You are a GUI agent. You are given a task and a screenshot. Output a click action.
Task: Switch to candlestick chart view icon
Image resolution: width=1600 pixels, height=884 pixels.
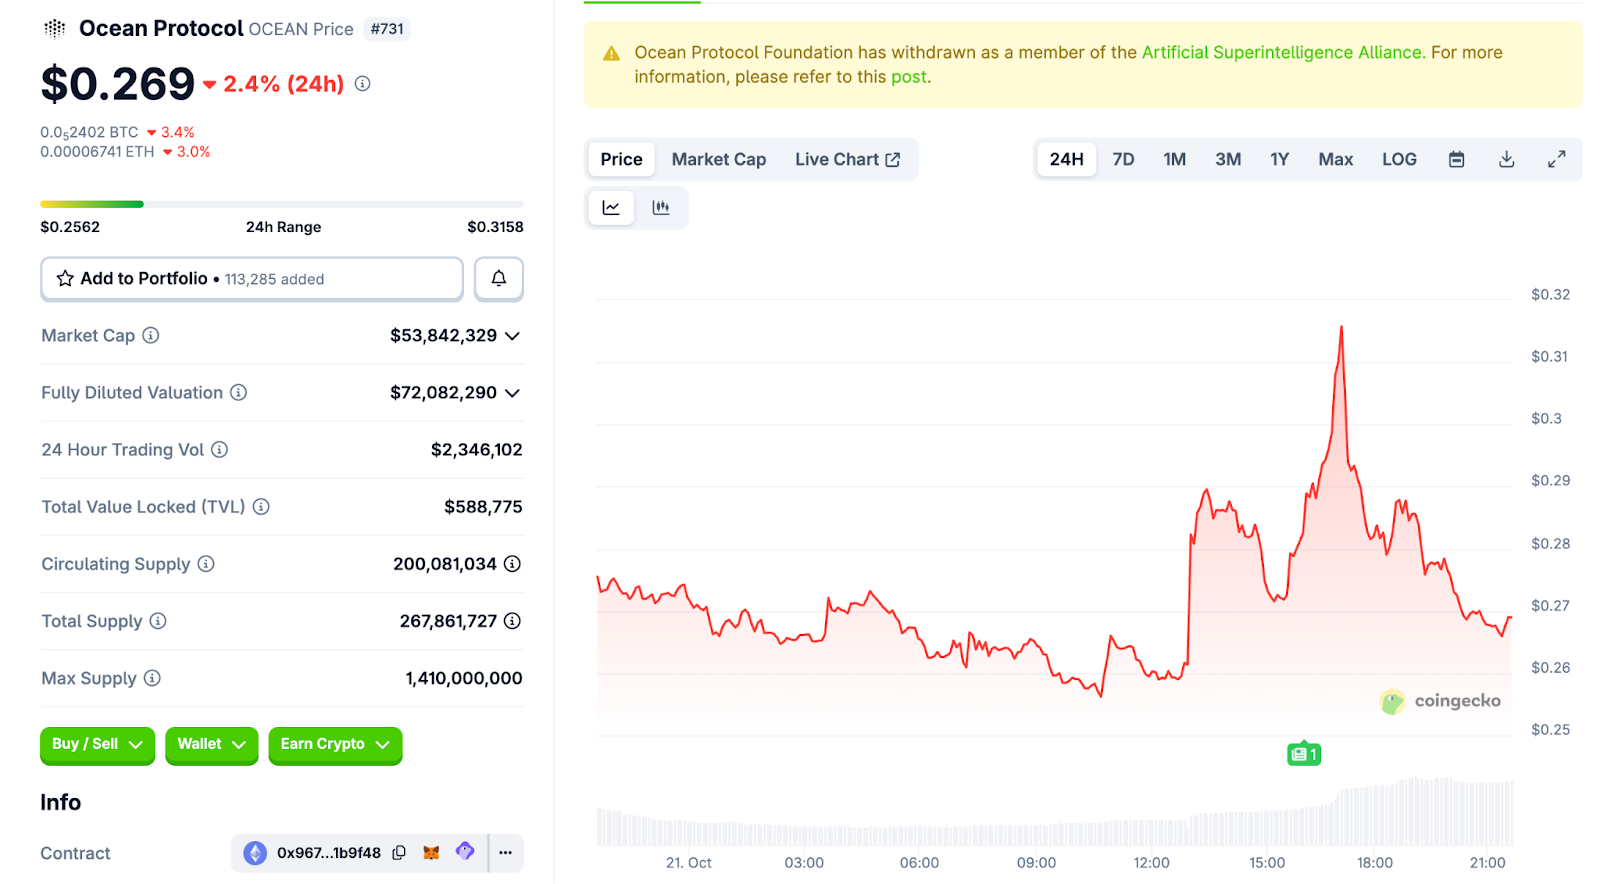[661, 208]
